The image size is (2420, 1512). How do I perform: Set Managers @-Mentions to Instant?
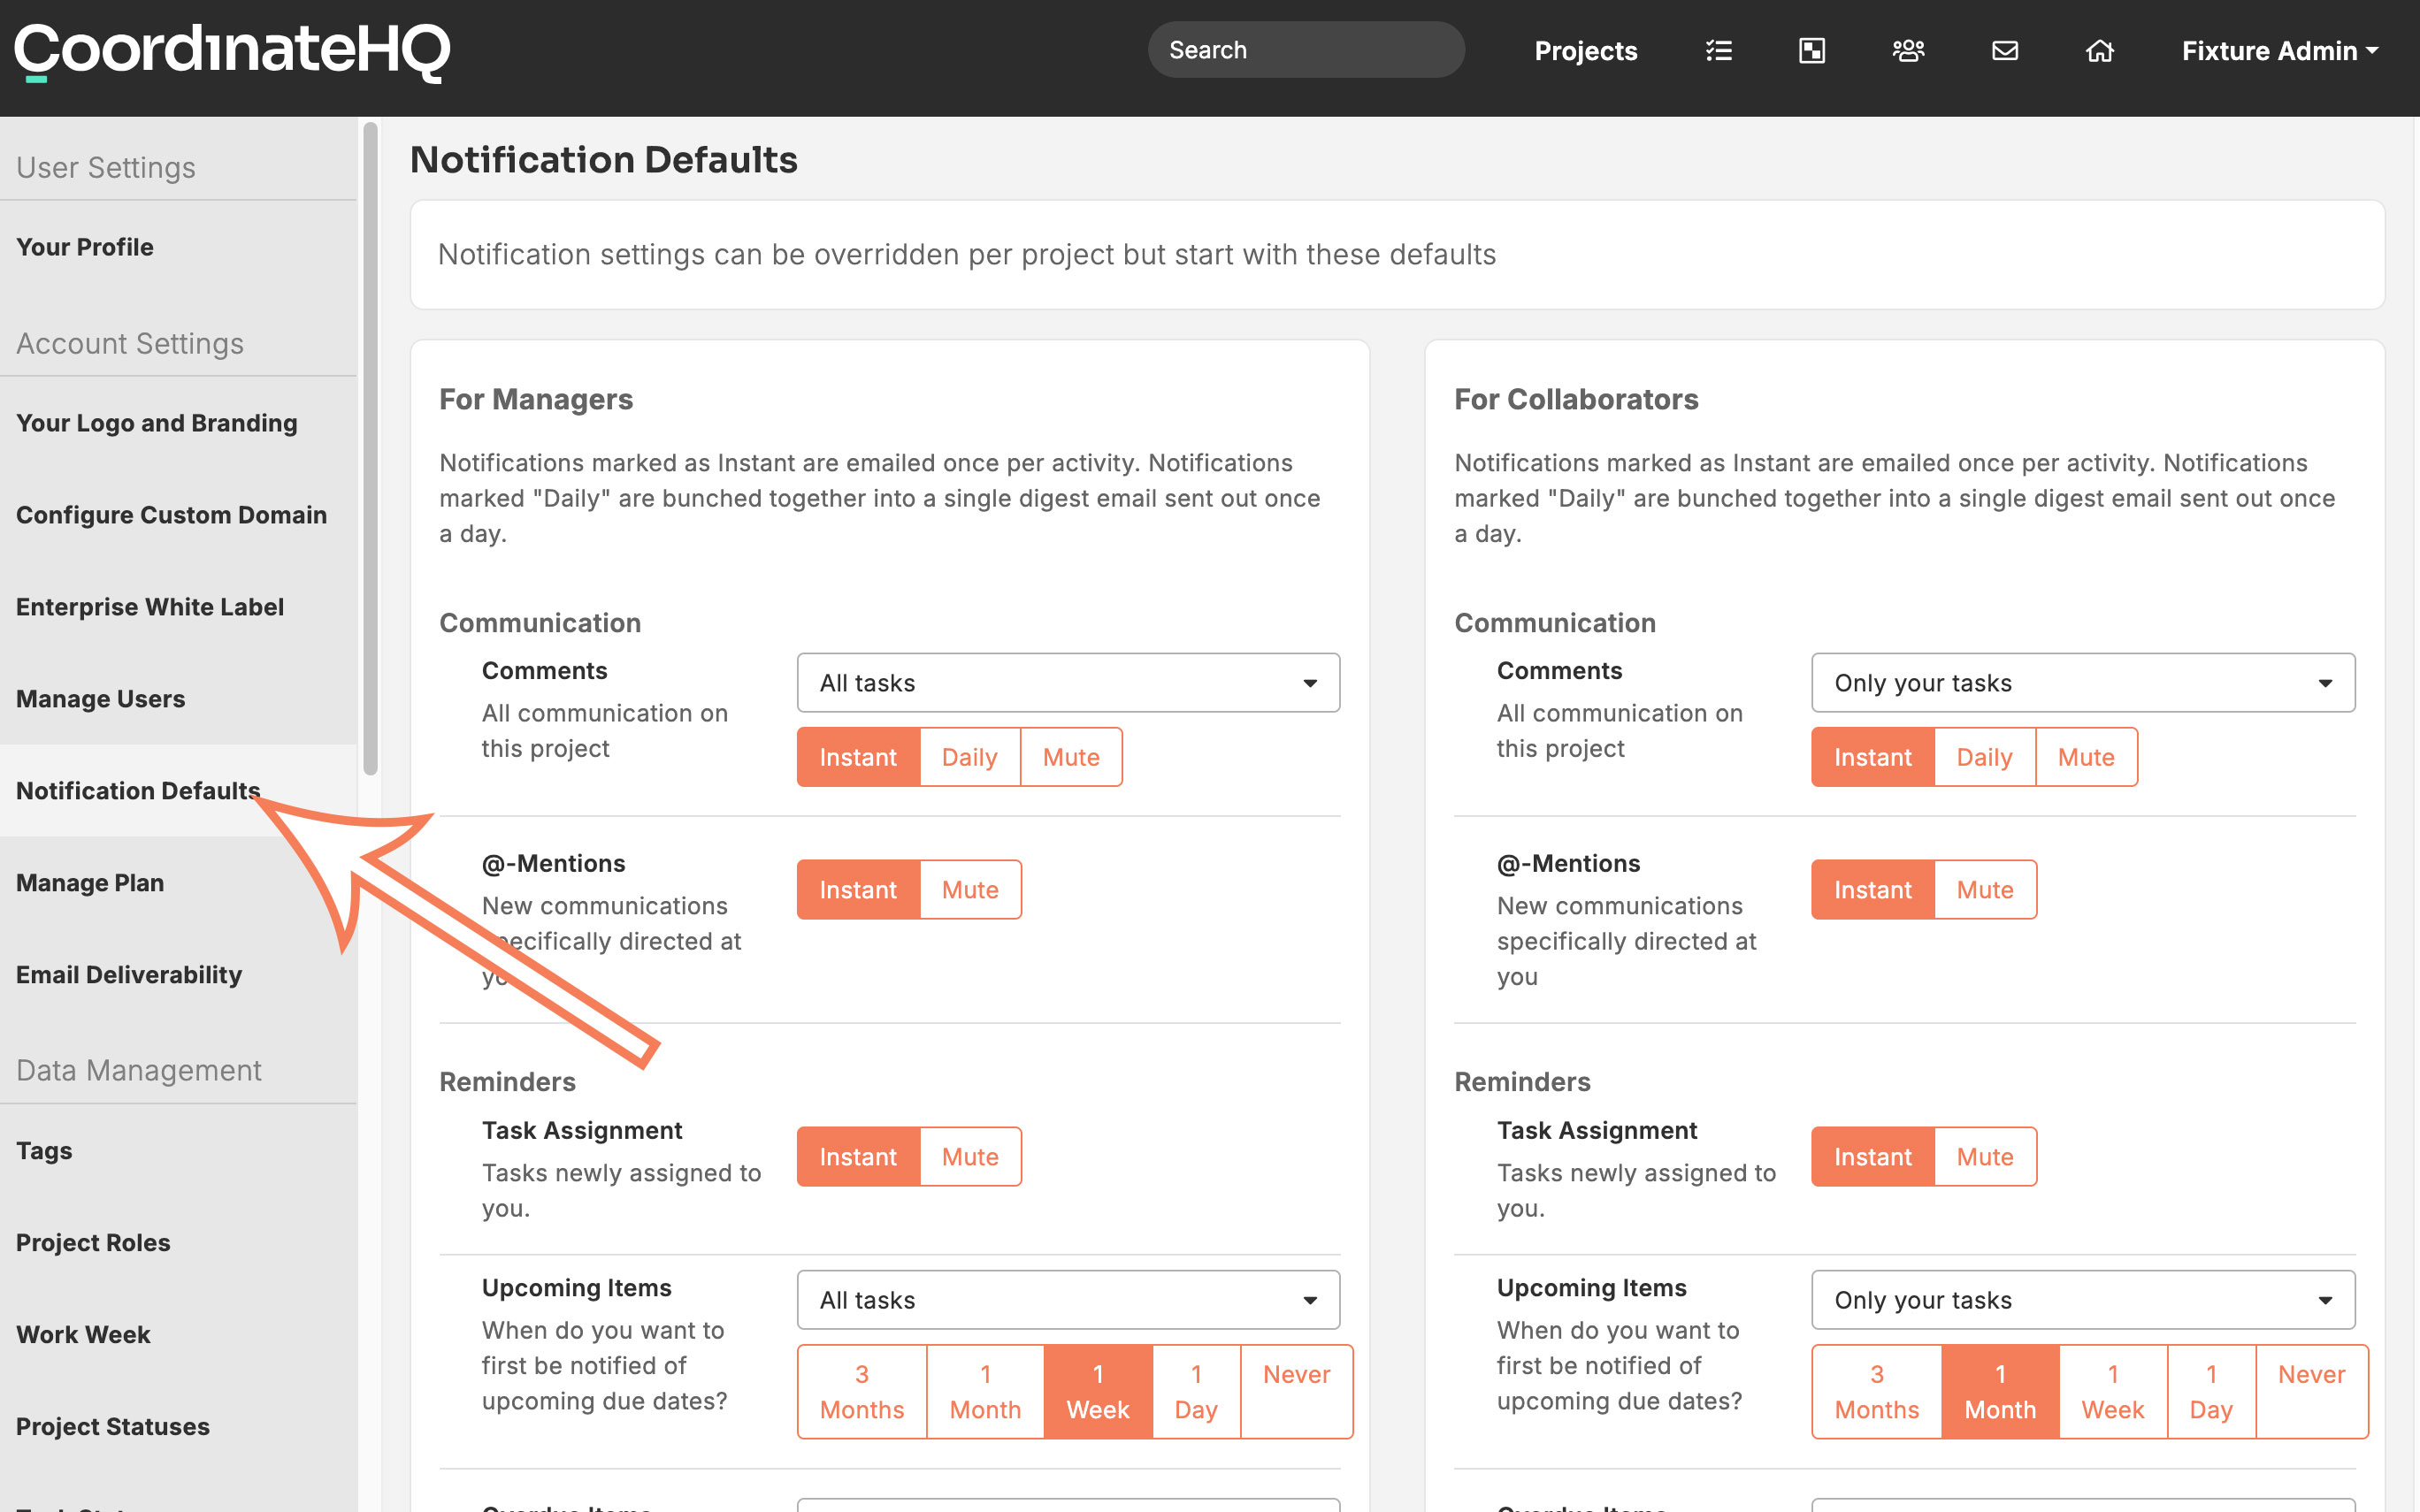(x=858, y=890)
